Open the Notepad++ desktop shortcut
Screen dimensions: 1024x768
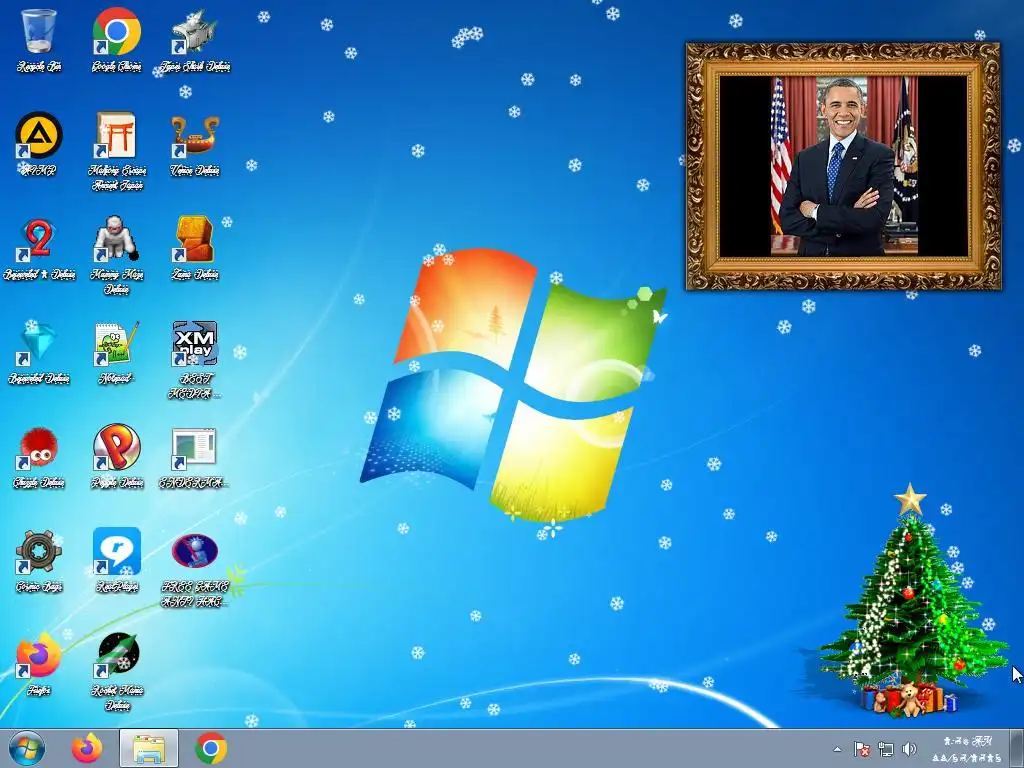pos(116,353)
